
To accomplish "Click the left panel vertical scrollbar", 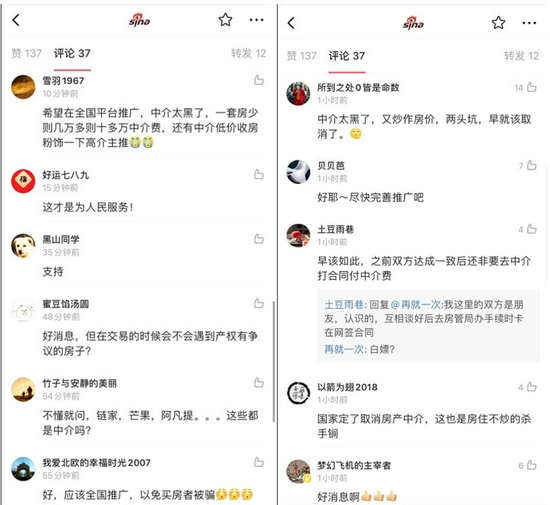I will pyautogui.click(x=274, y=361).
